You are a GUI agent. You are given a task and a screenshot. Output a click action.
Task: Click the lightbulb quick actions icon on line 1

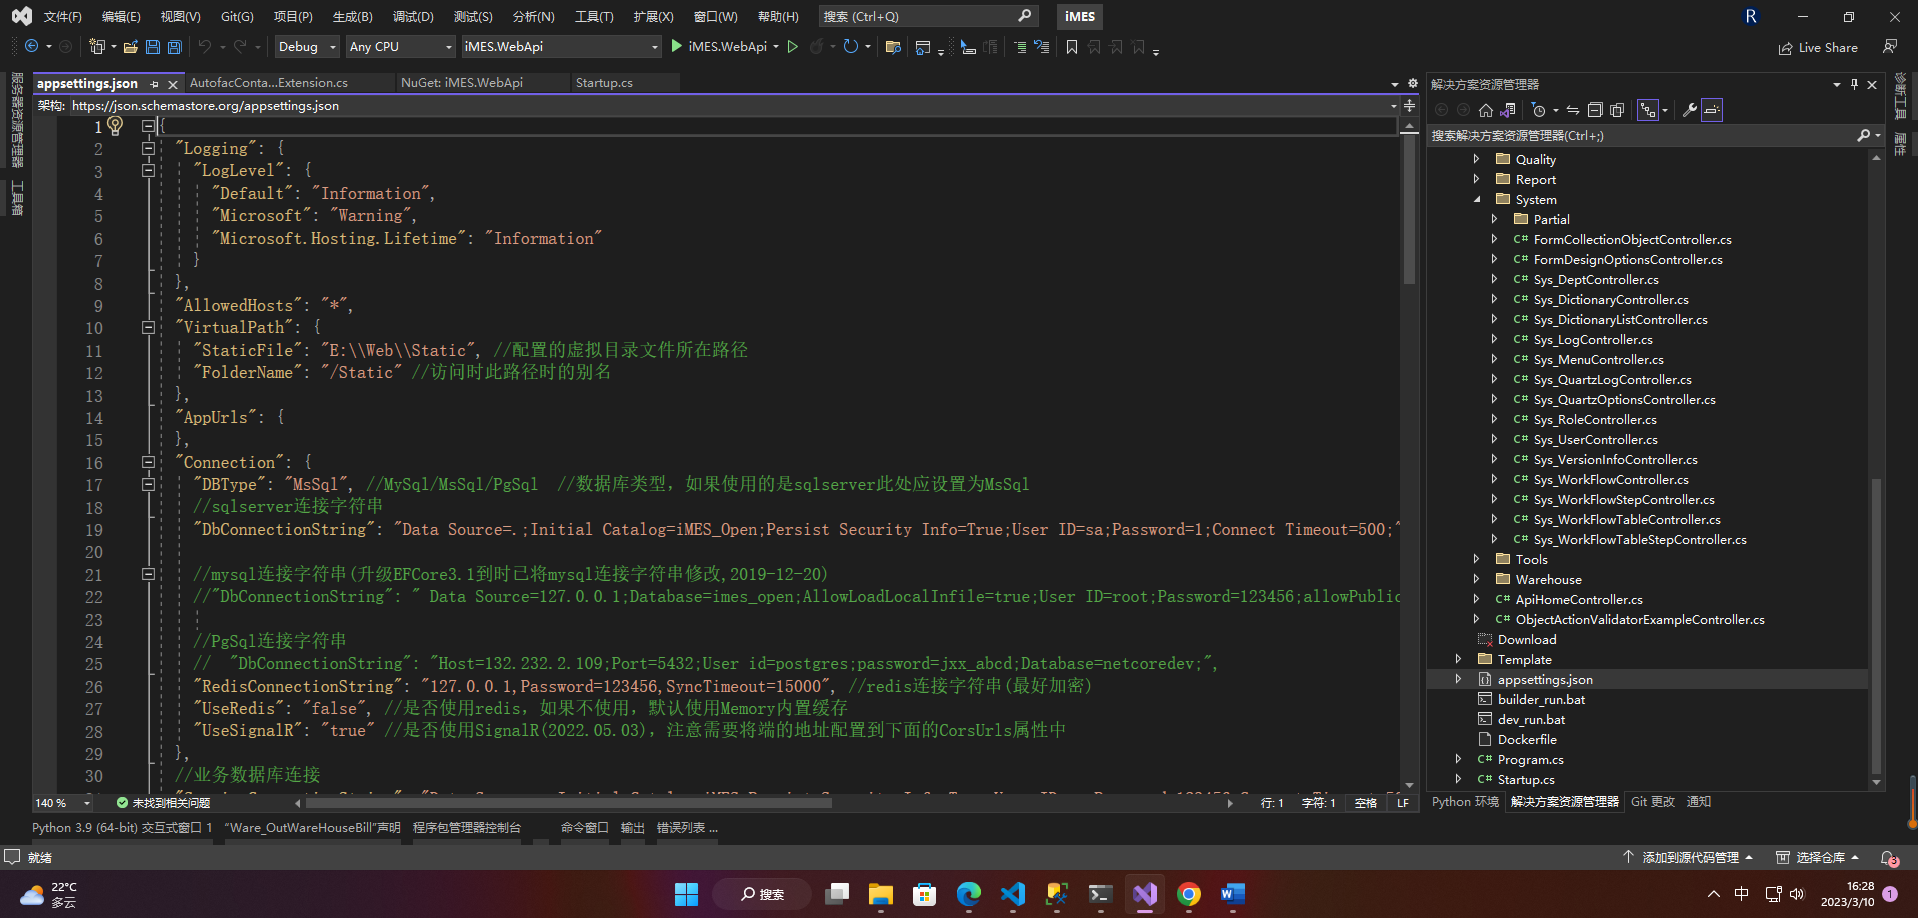[115, 125]
